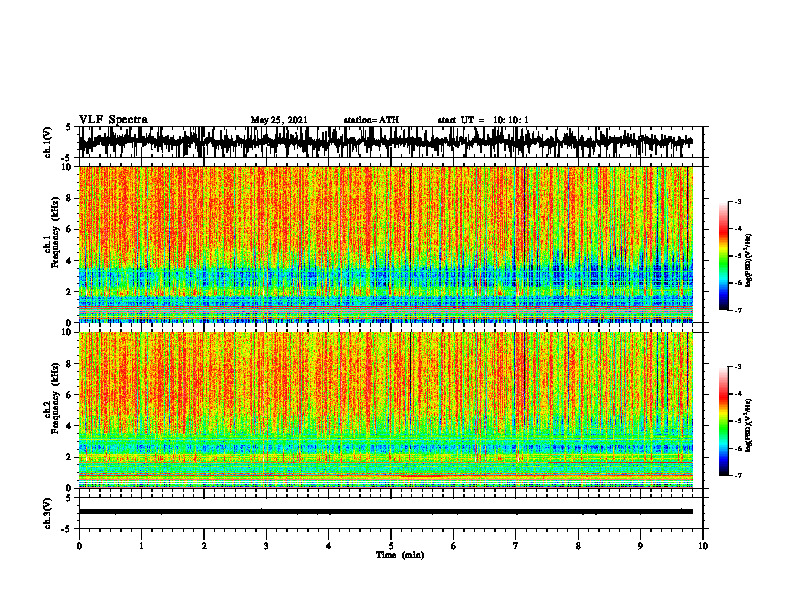792x612 pixels.
Task: Click time axis tick label '3'
Action: coord(266,546)
